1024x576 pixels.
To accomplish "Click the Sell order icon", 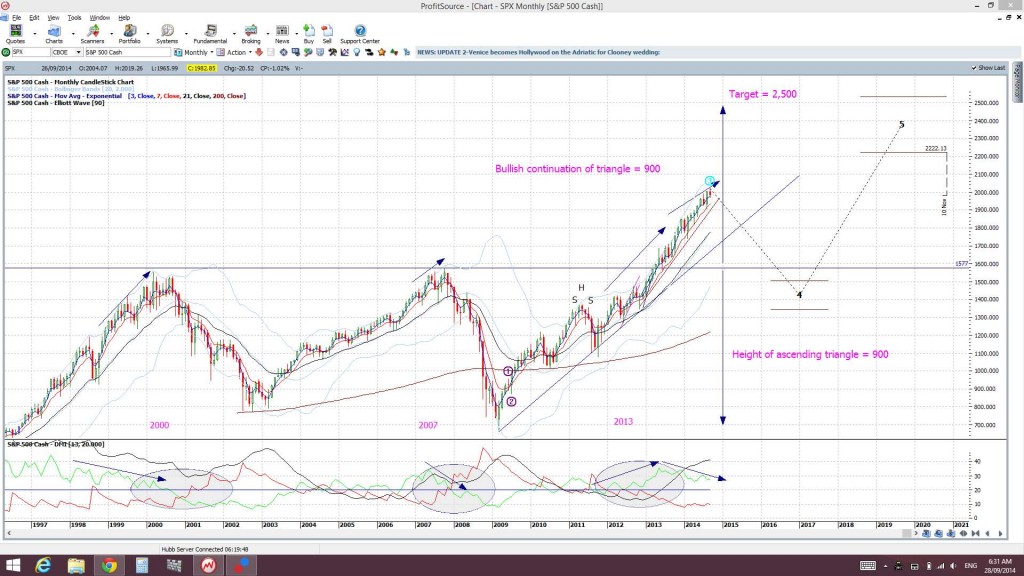I will (327, 34).
